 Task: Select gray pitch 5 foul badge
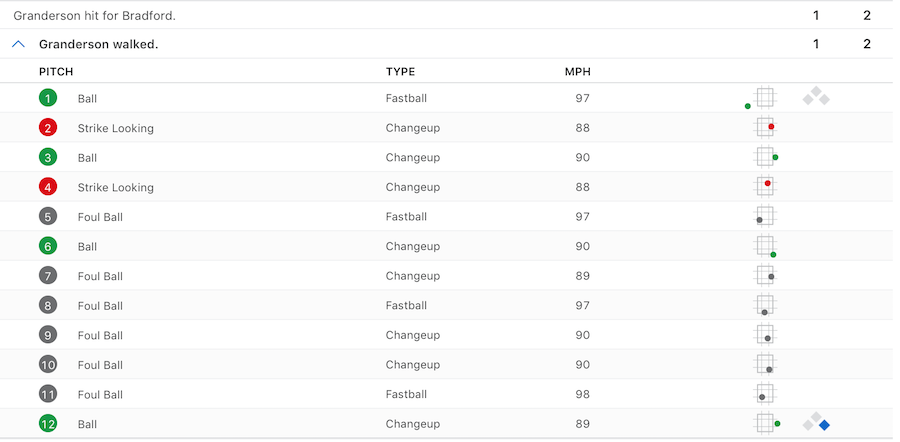[48, 216]
